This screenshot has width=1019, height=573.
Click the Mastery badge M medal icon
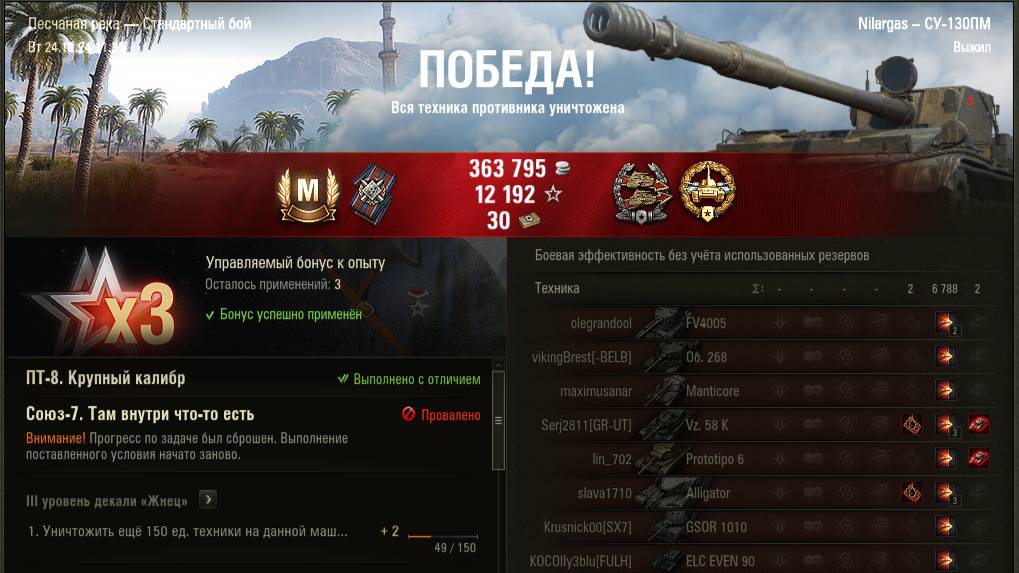pyautogui.click(x=308, y=195)
